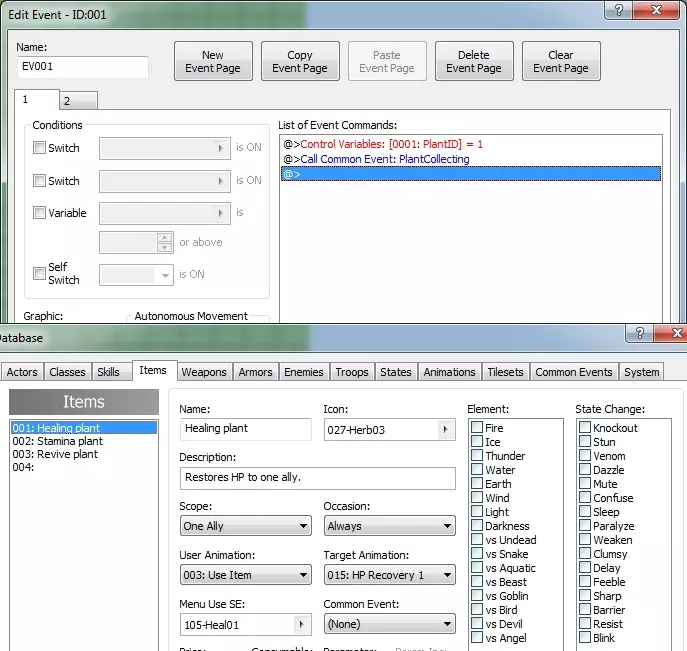Click the help button in Edit Event titlebar
The width and height of the screenshot is (687, 651).
pos(621,13)
